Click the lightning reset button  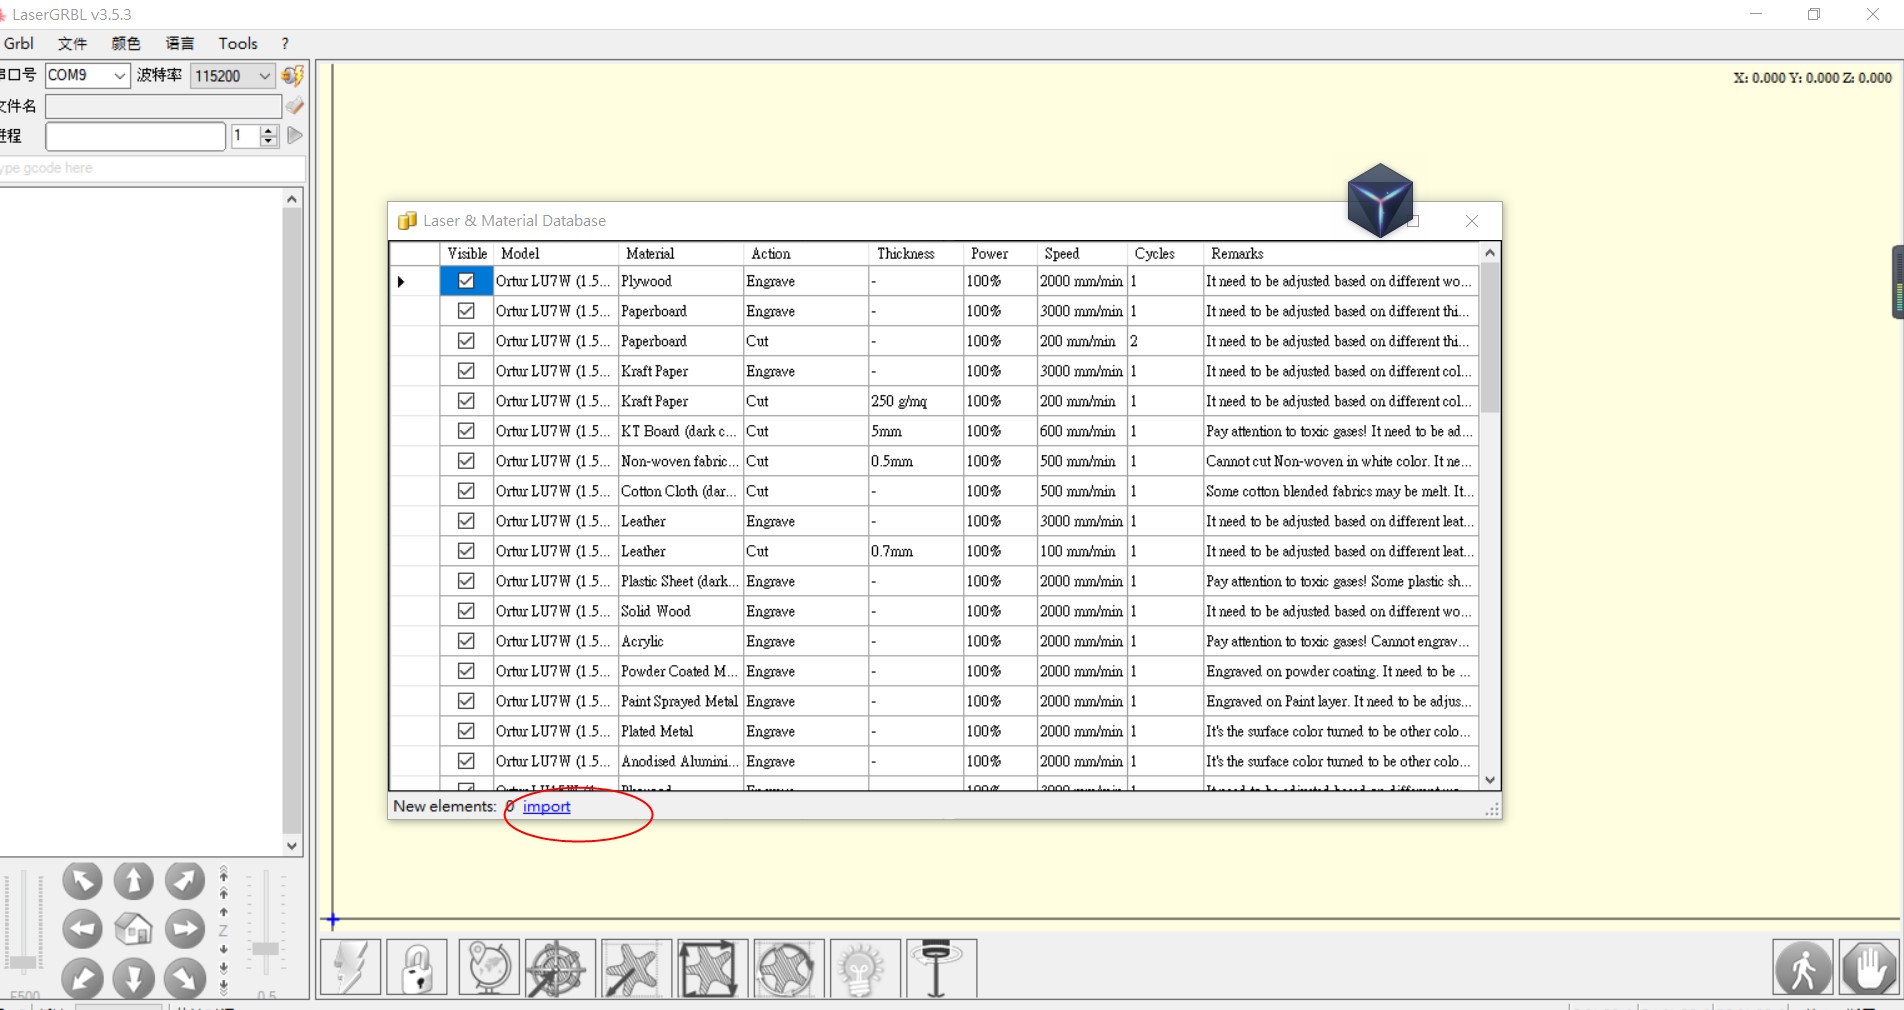click(x=351, y=967)
